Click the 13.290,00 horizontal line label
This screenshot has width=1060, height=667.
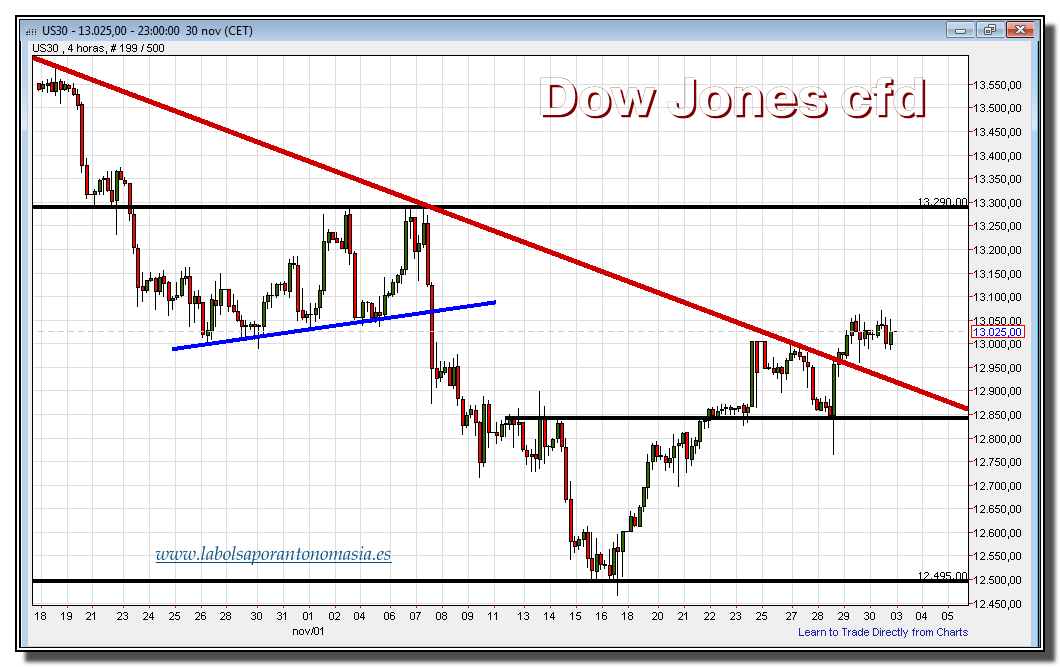[x=942, y=201]
